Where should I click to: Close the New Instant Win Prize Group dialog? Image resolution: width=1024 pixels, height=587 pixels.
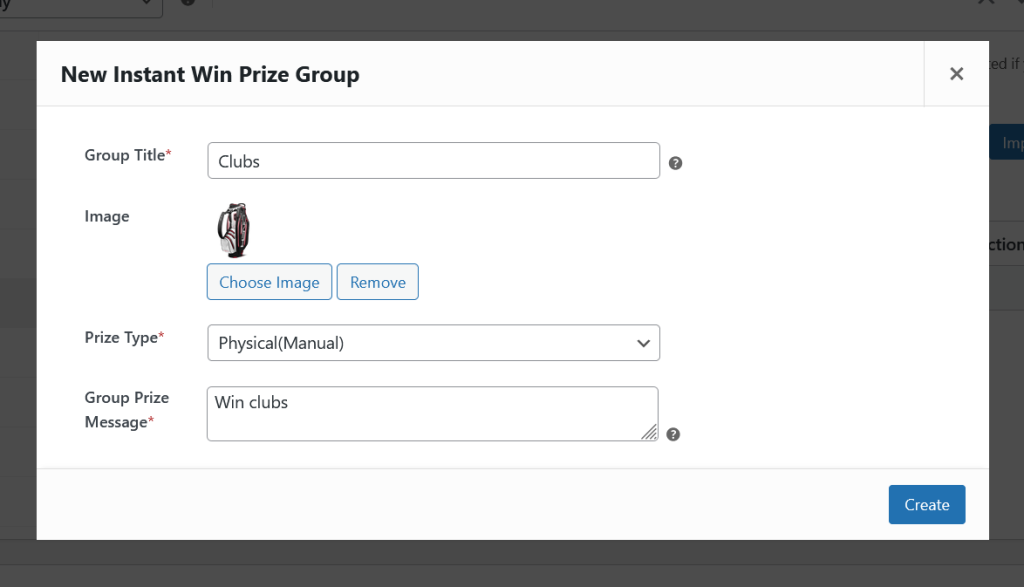pos(956,74)
